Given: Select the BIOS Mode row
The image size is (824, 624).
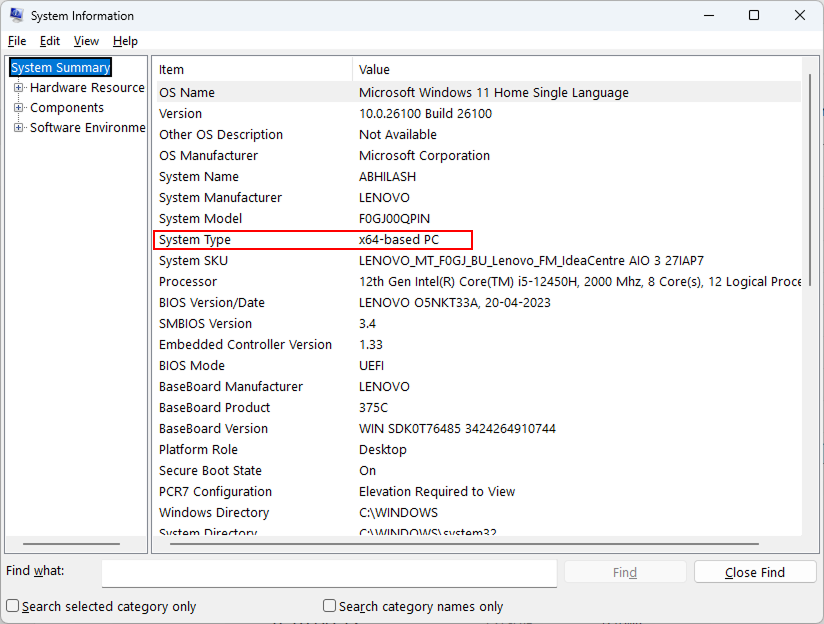Looking at the screenshot, I should pos(478,366).
